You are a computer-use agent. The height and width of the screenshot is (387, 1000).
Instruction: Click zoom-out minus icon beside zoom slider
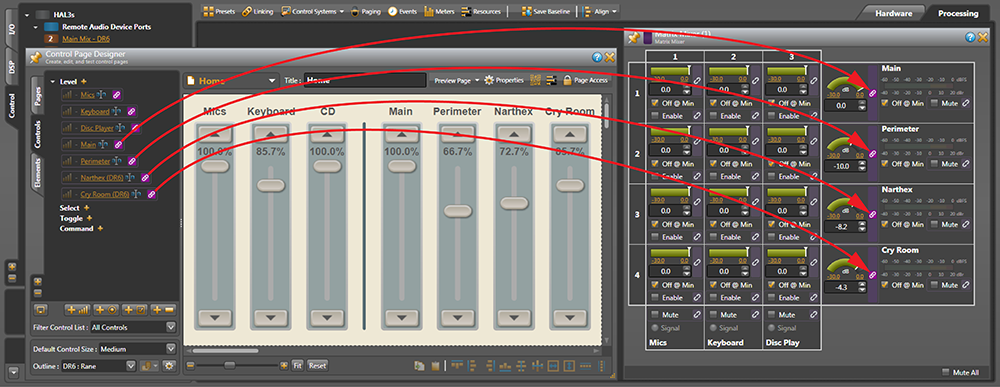[190, 365]
